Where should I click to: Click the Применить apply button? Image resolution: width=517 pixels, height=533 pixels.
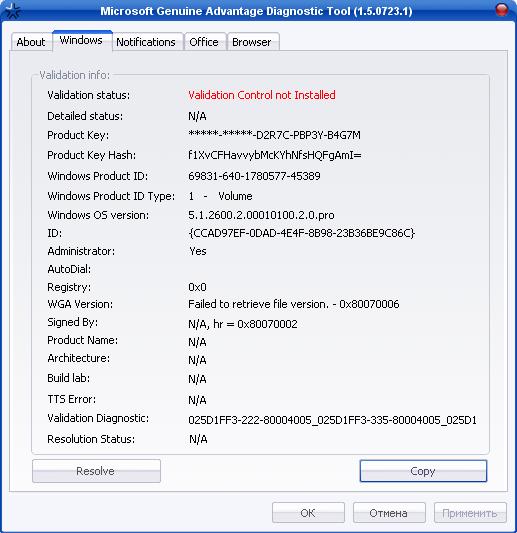[470, 513]
